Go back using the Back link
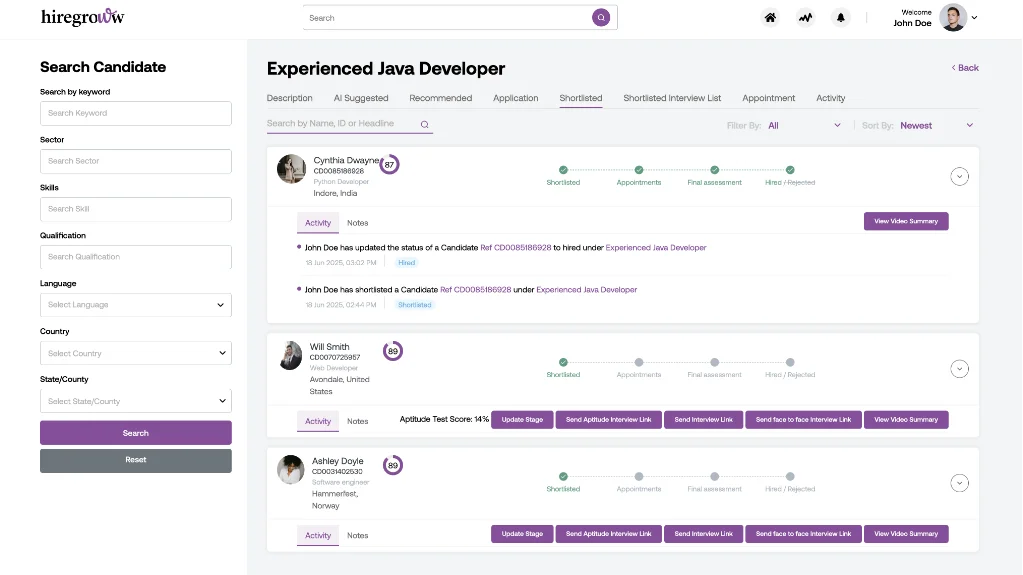Screen dimensions: 1023x575 pyautogui.click(x=965, y=68)
